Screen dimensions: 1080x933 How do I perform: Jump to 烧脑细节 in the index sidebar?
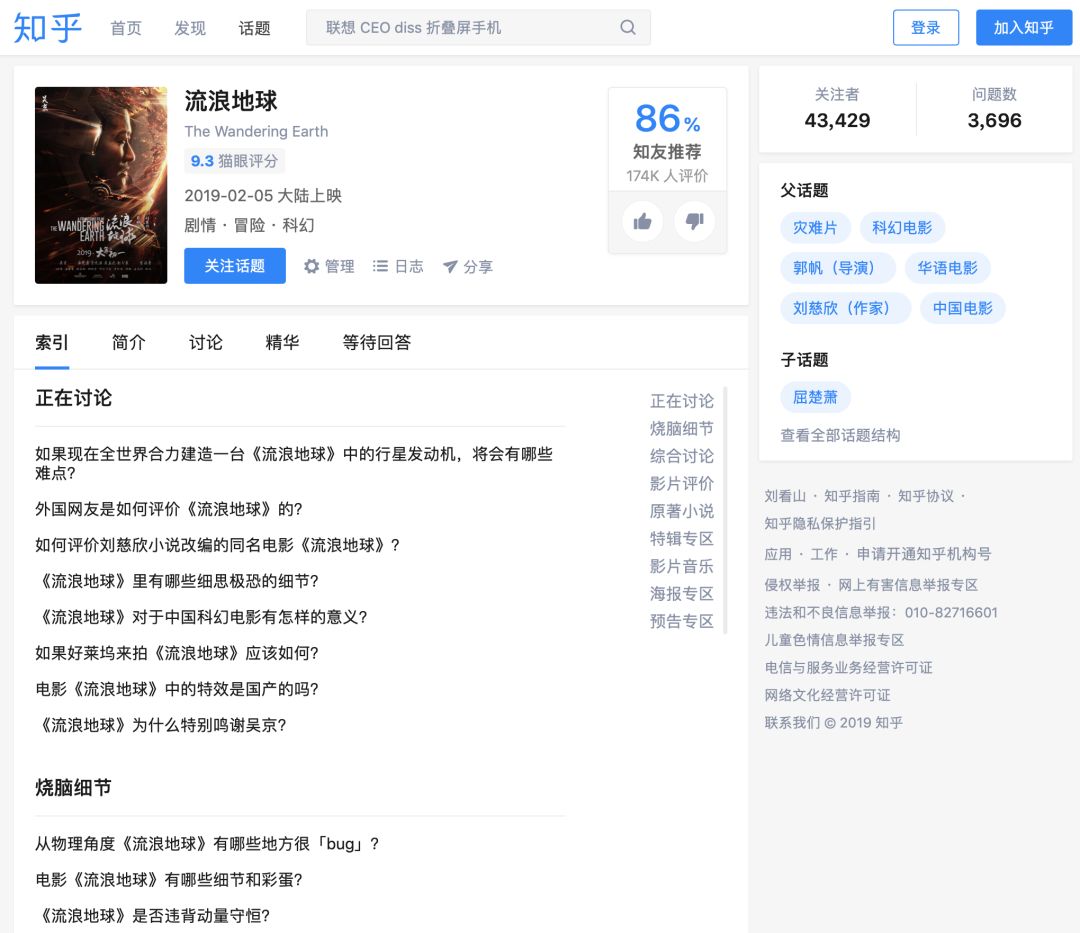682,428
